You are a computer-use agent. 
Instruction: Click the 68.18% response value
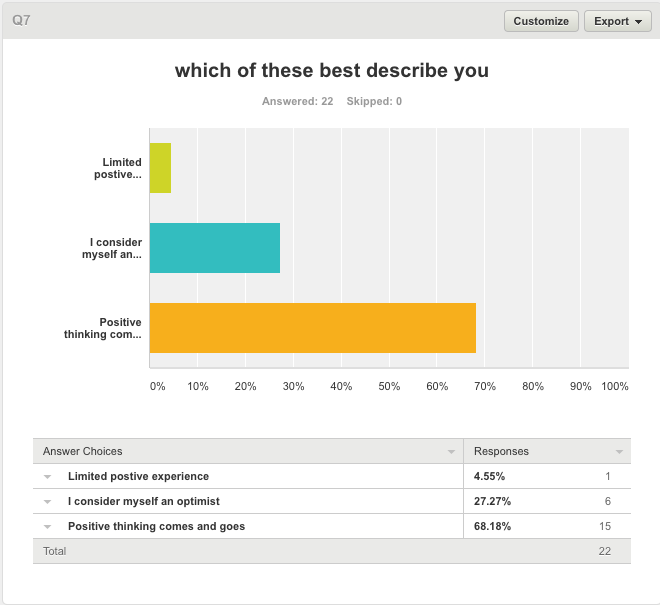click(490, 526)
